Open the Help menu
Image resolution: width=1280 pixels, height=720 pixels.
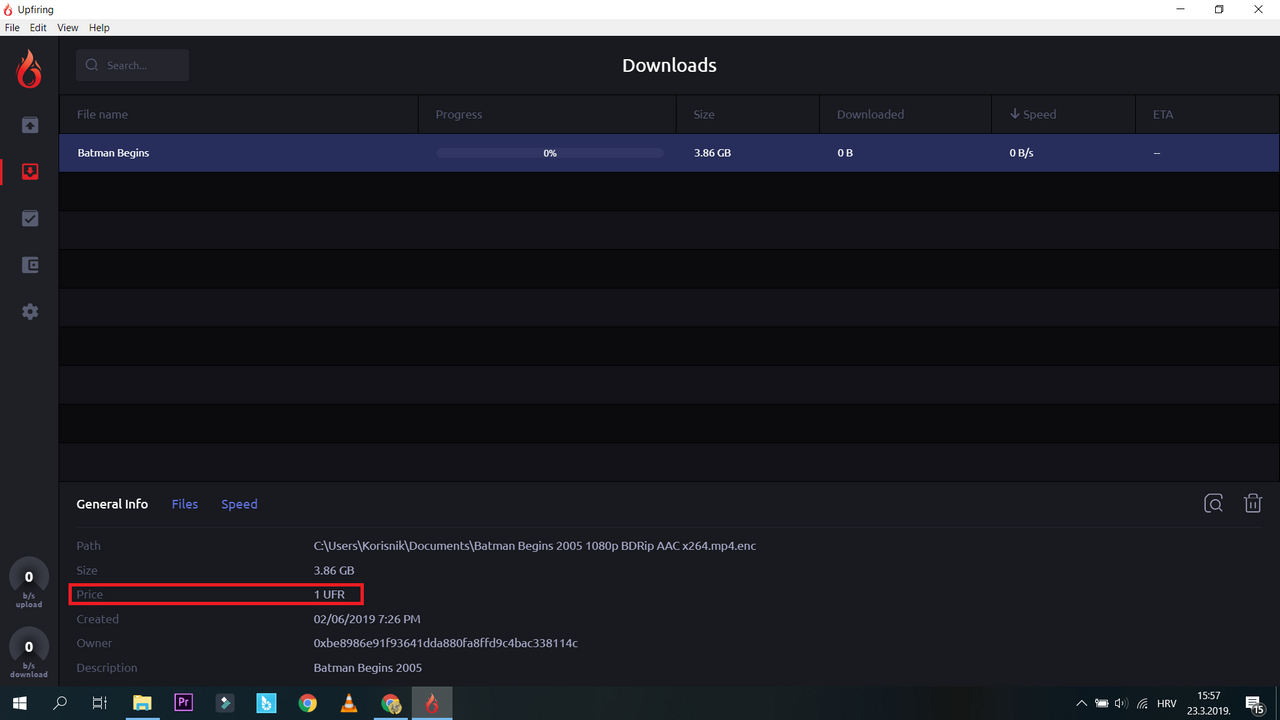pyautogui.click(x=99, y=28)
